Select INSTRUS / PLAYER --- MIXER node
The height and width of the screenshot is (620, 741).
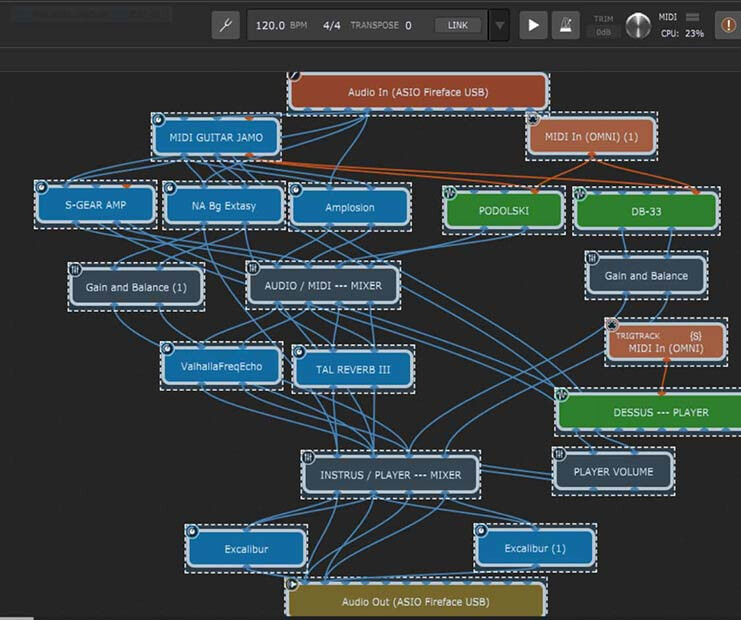390,474
